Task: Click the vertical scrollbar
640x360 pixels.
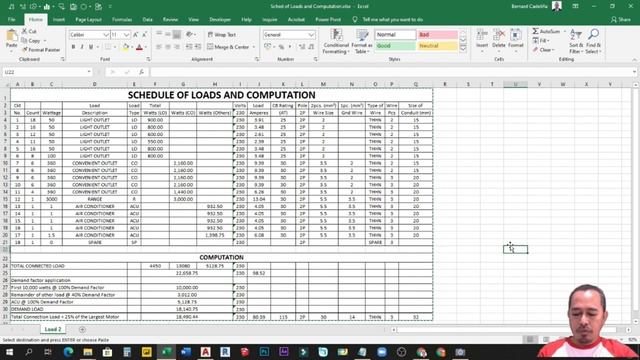Action: [636, 200]
